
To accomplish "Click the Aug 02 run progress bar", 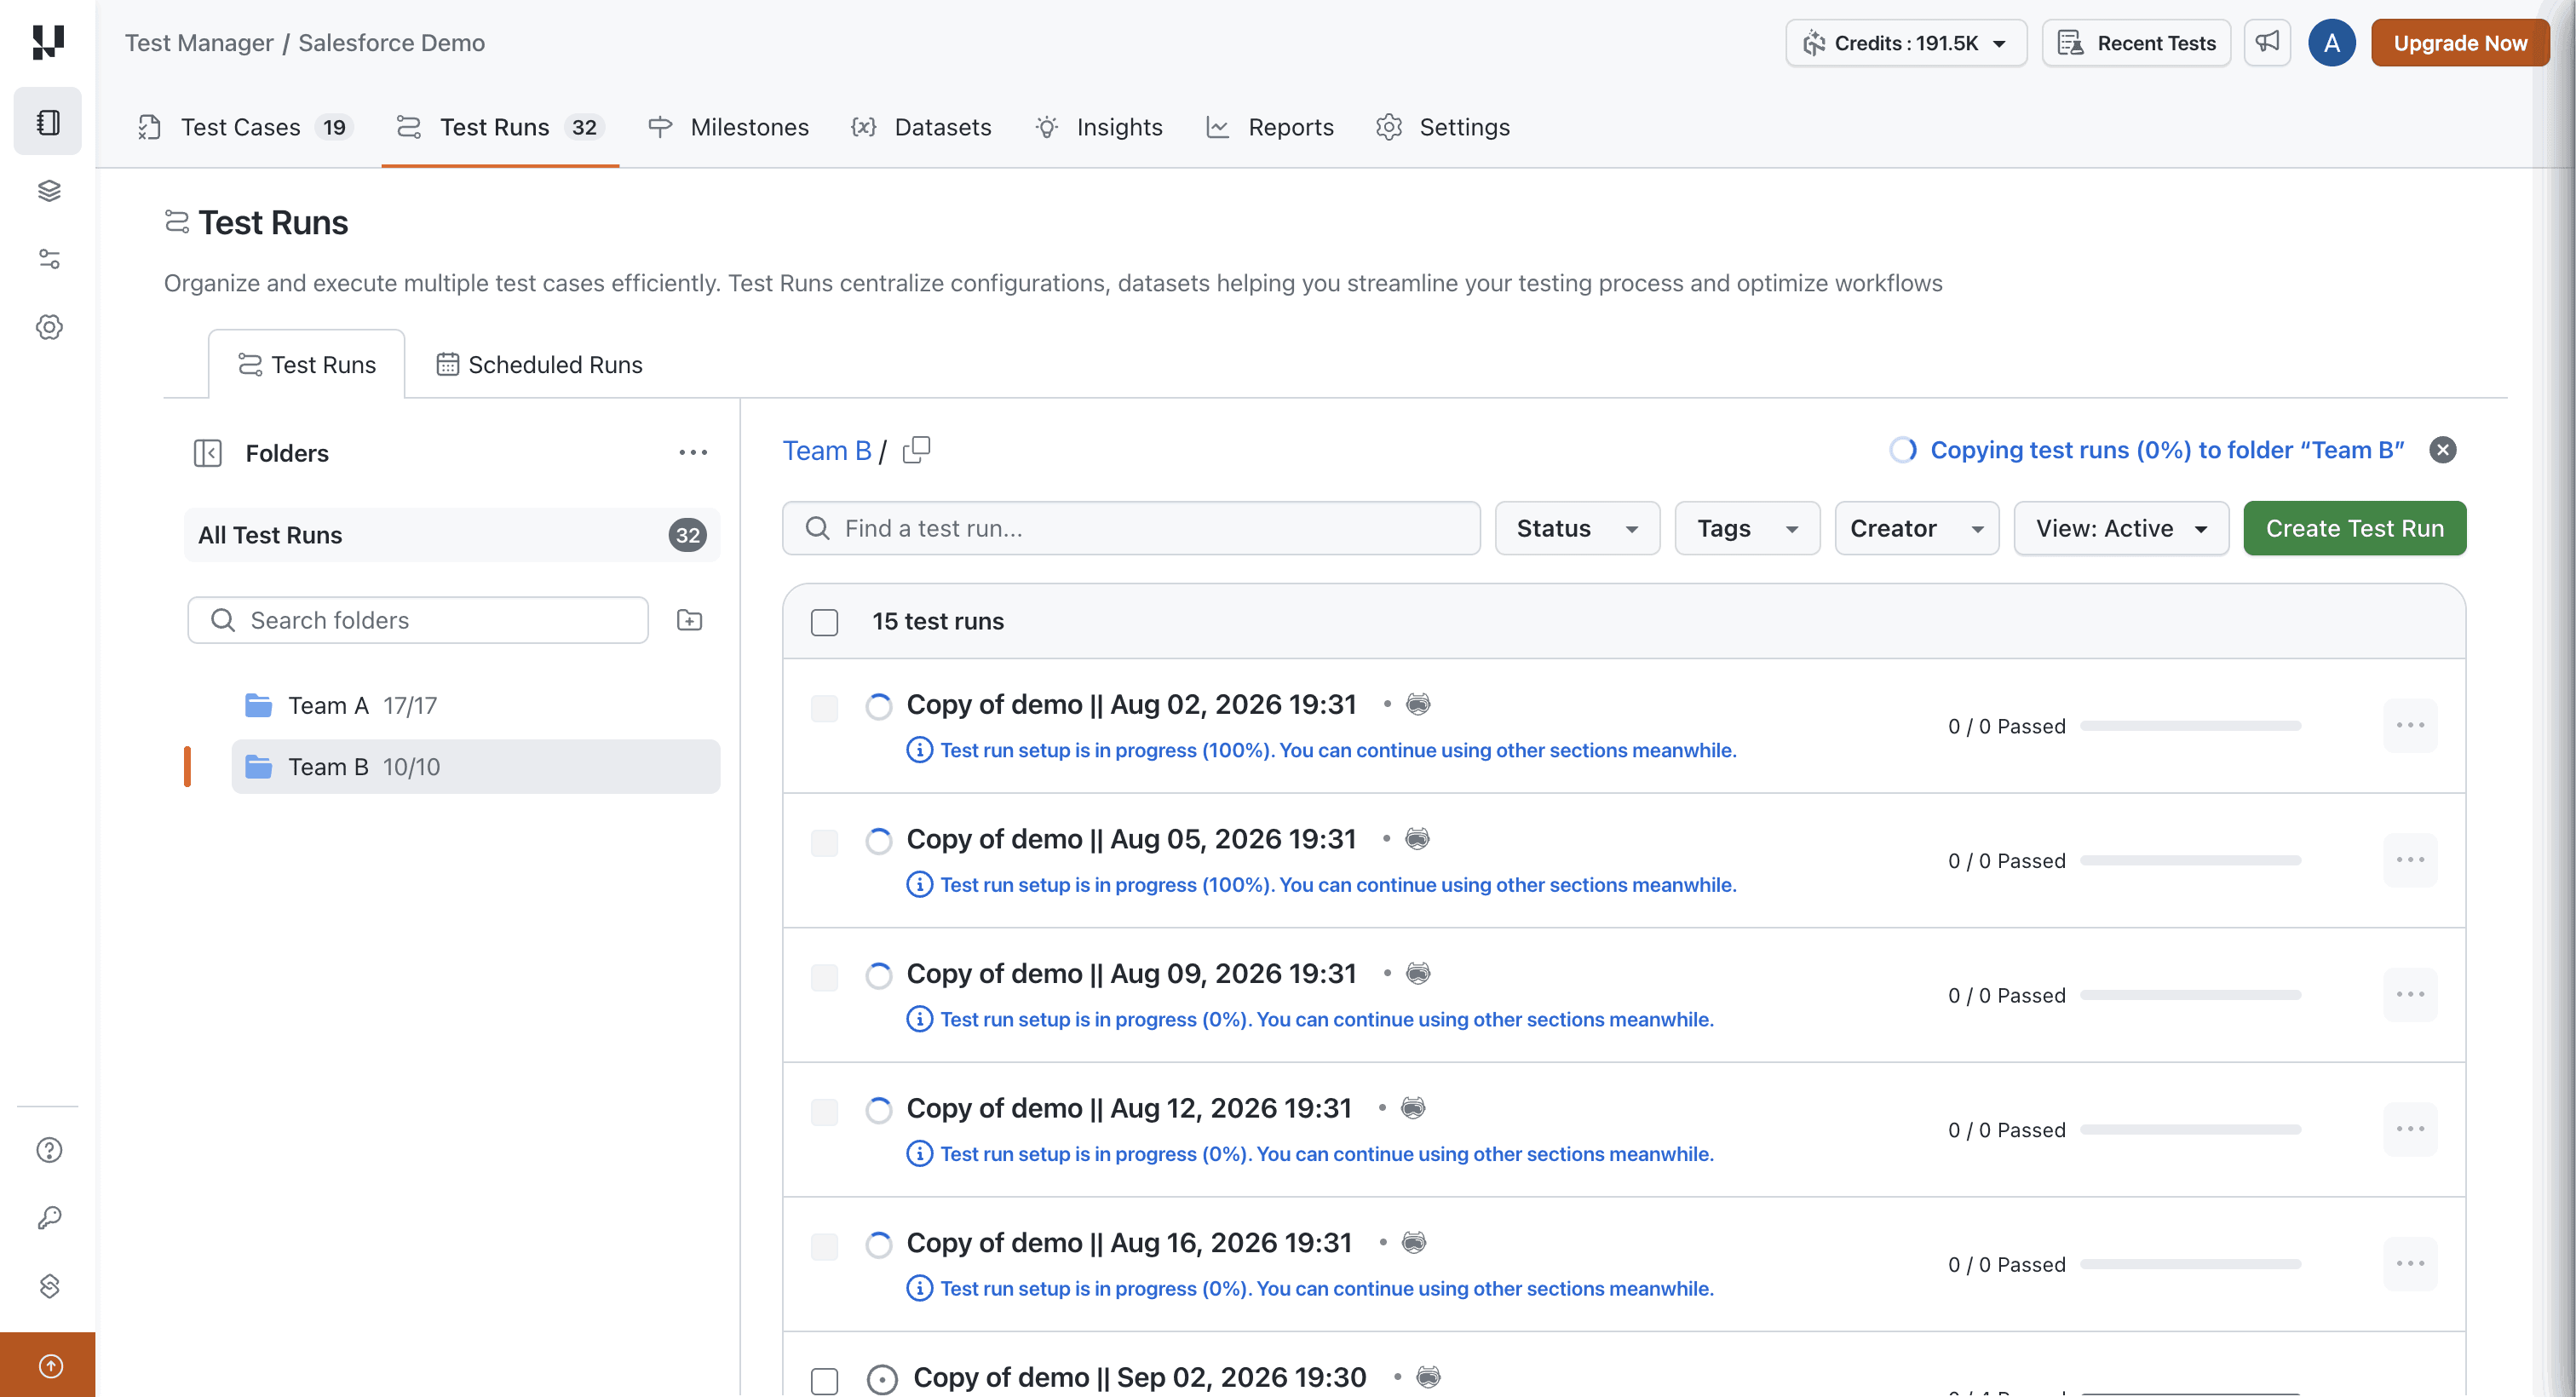I will 2190,726.
